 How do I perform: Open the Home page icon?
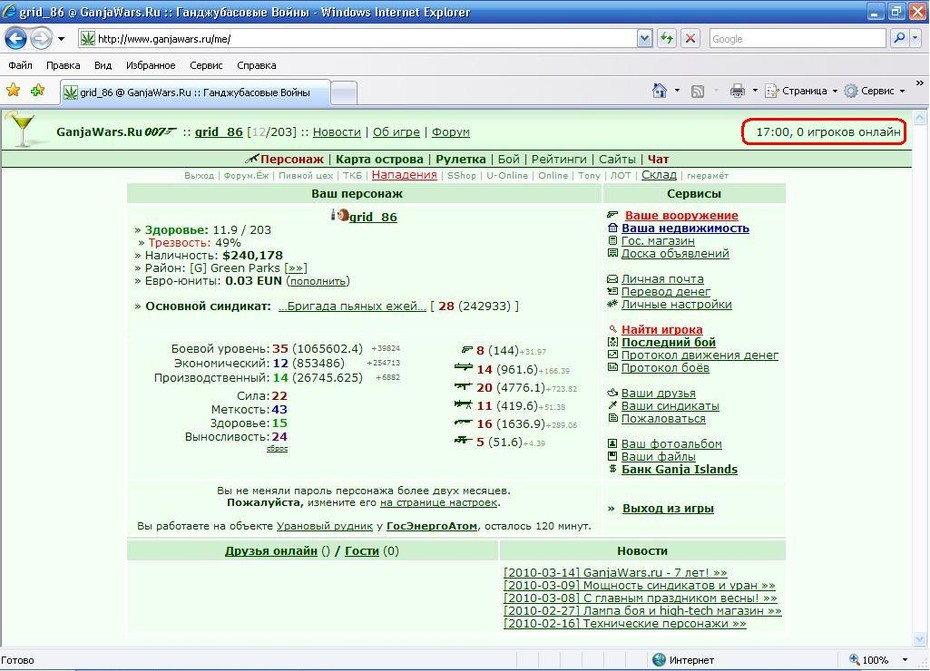[659, 91]
